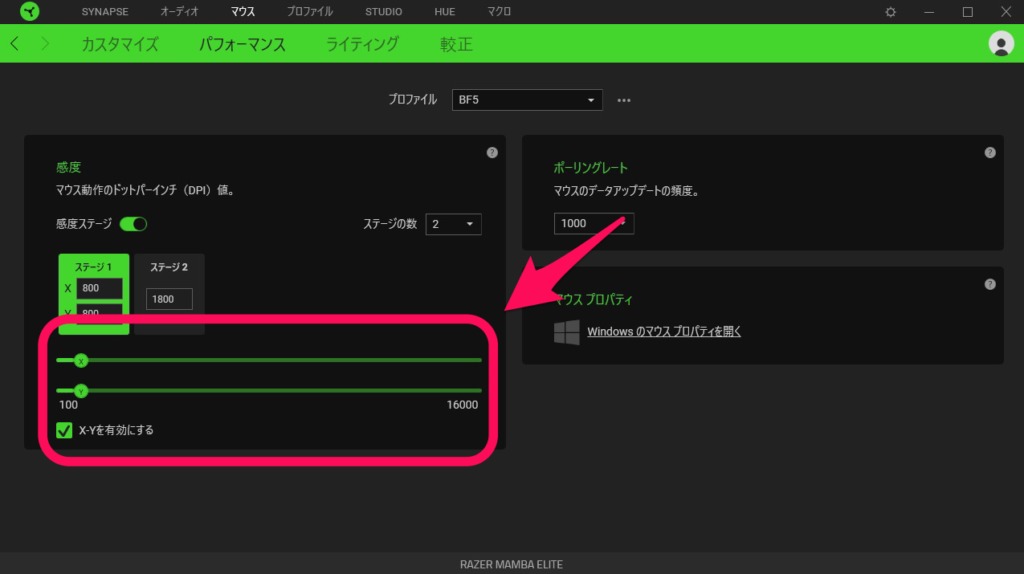Open the ライティング subtab

pos(362,44)
